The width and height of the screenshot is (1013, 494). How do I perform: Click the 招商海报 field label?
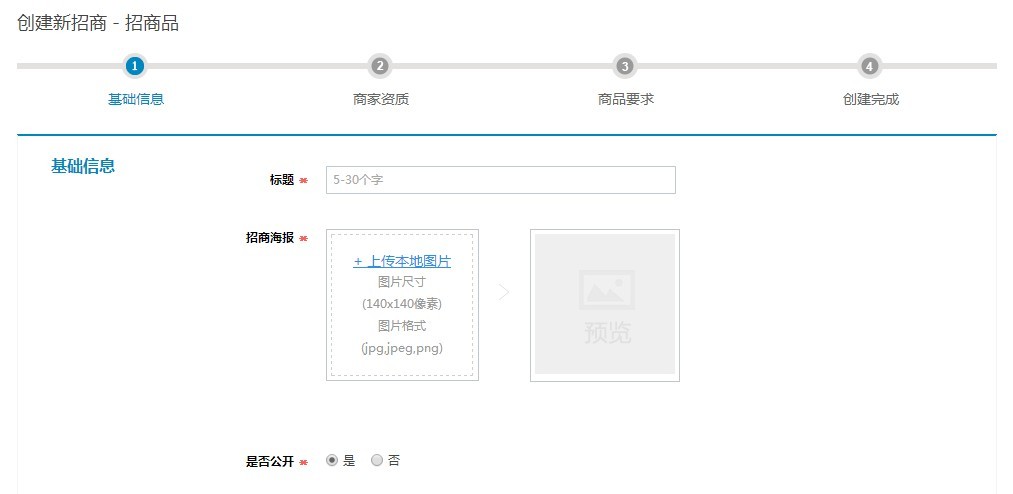coord(269,238)
